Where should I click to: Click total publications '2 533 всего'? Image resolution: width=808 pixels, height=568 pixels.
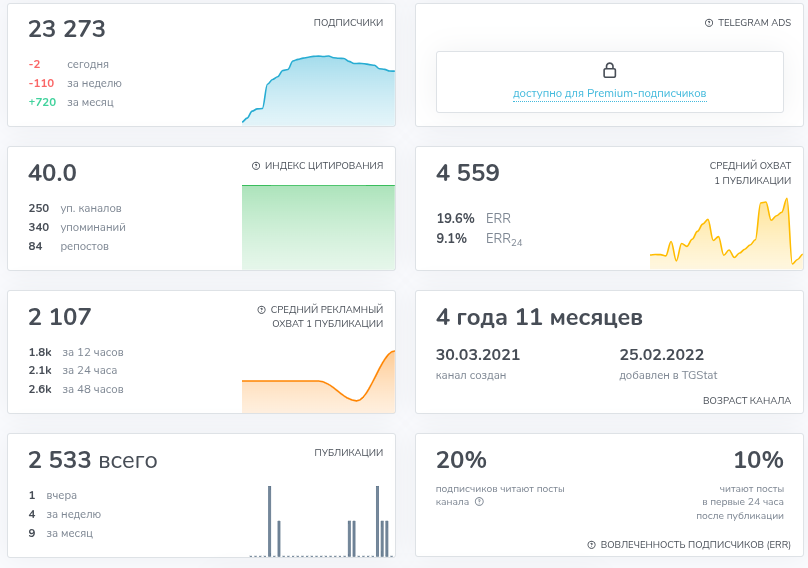pos(93,460)
